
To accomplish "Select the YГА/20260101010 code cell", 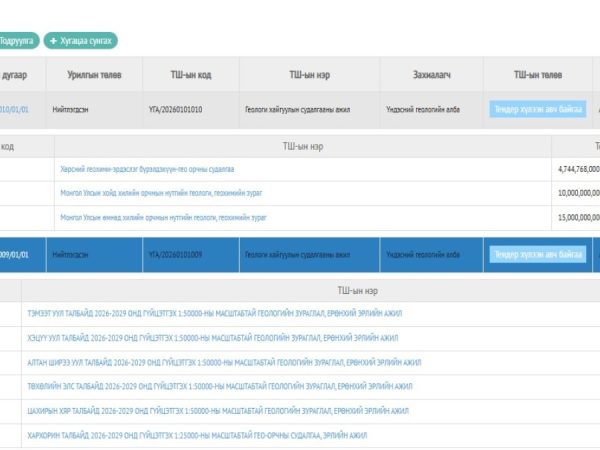I will (x=175, y=109).
